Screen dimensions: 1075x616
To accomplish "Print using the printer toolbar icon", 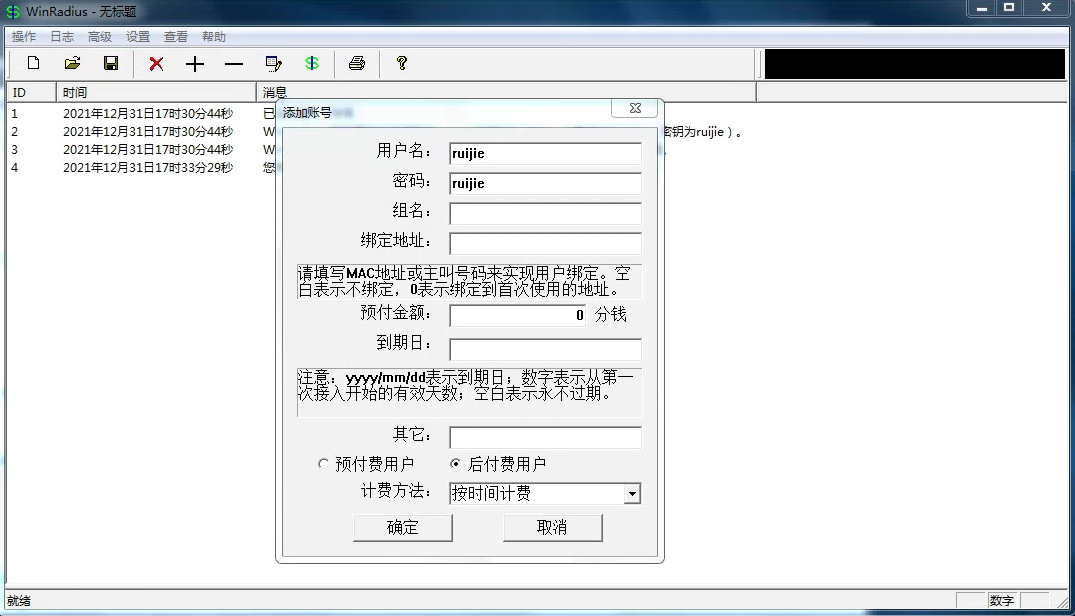I will pyautogui.click(x=357, y=64).
